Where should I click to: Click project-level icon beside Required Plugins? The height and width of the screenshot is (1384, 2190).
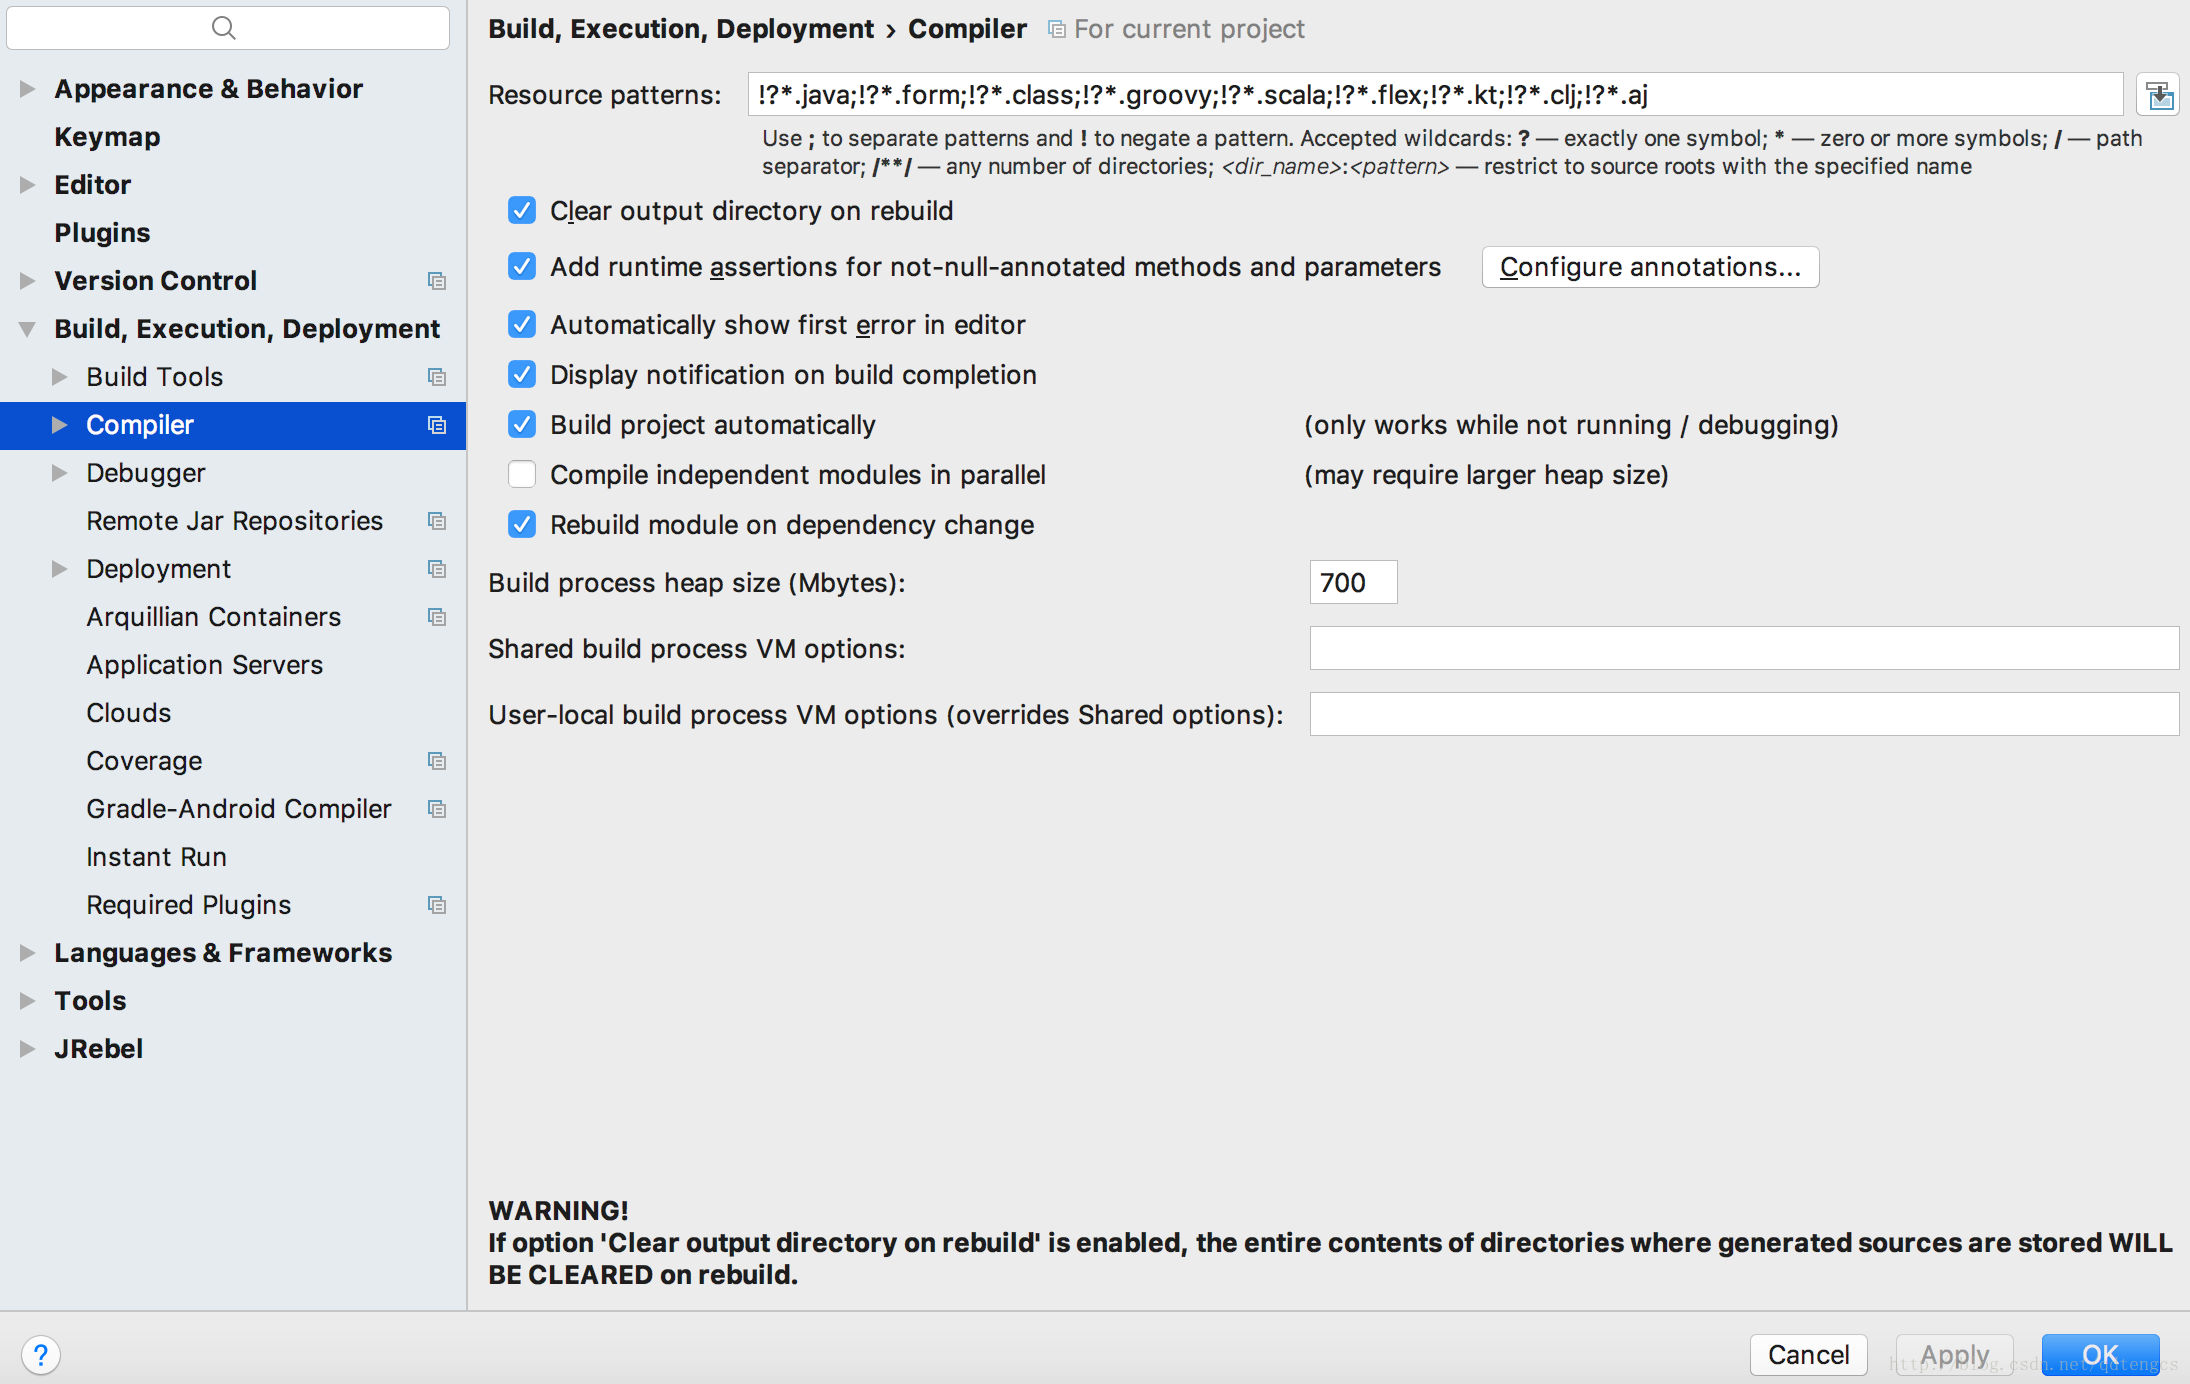pos(437,905)
